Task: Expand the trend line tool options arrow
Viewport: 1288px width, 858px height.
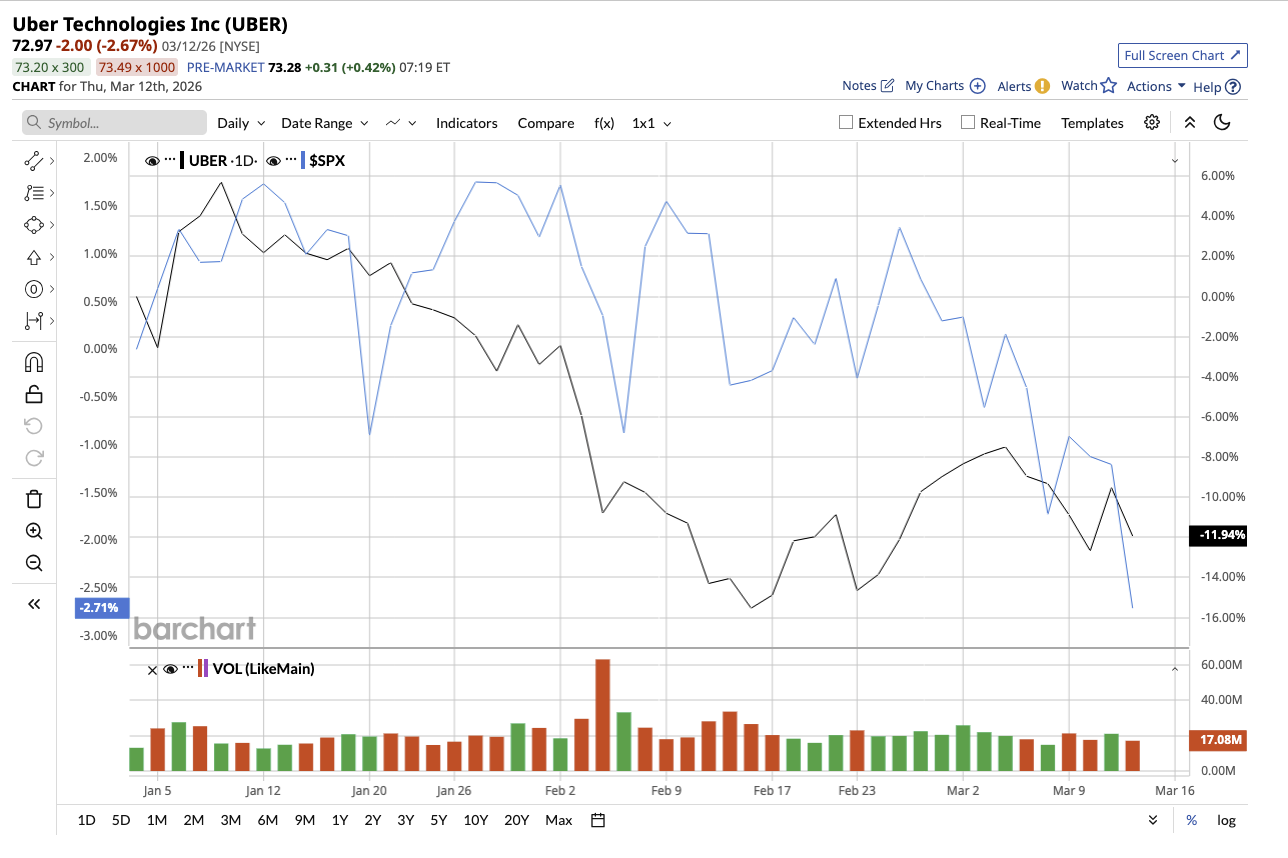Action: coord(52,160)
